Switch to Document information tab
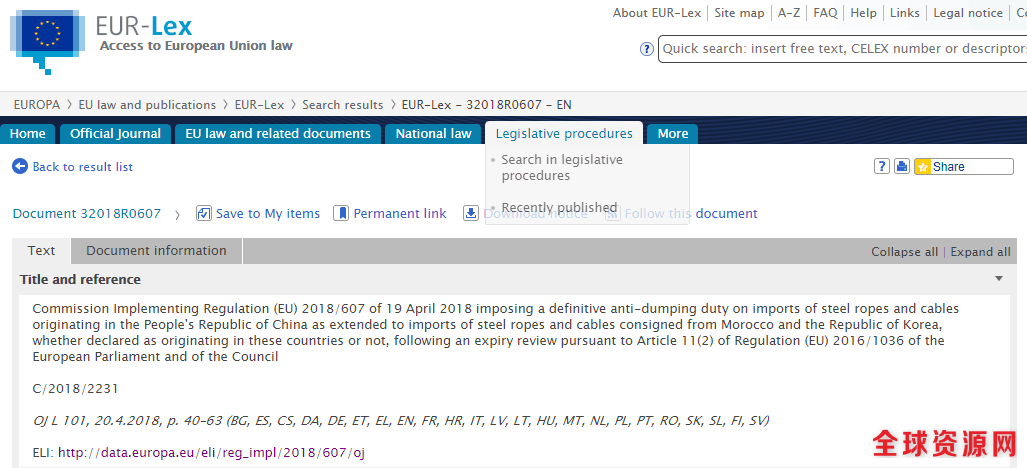This screenshot has height=468, width=1027. [157, 251]
